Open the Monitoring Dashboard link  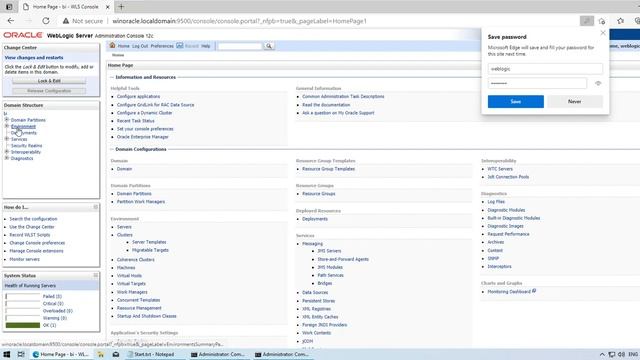[x=509, y=292]
